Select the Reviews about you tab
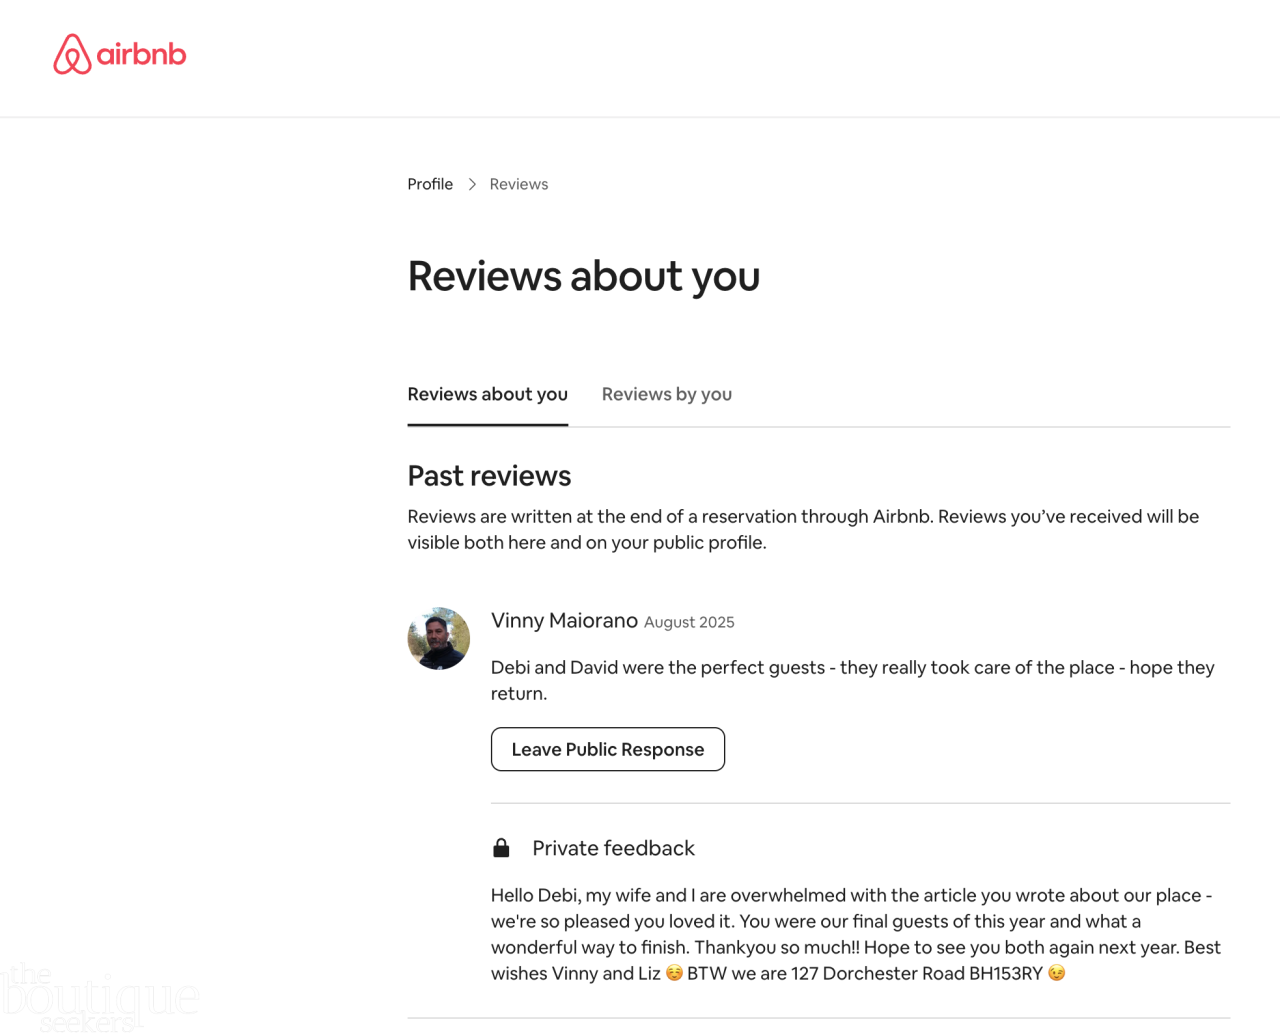This screenshot has height=1033, width=1280. click(487, 394)
